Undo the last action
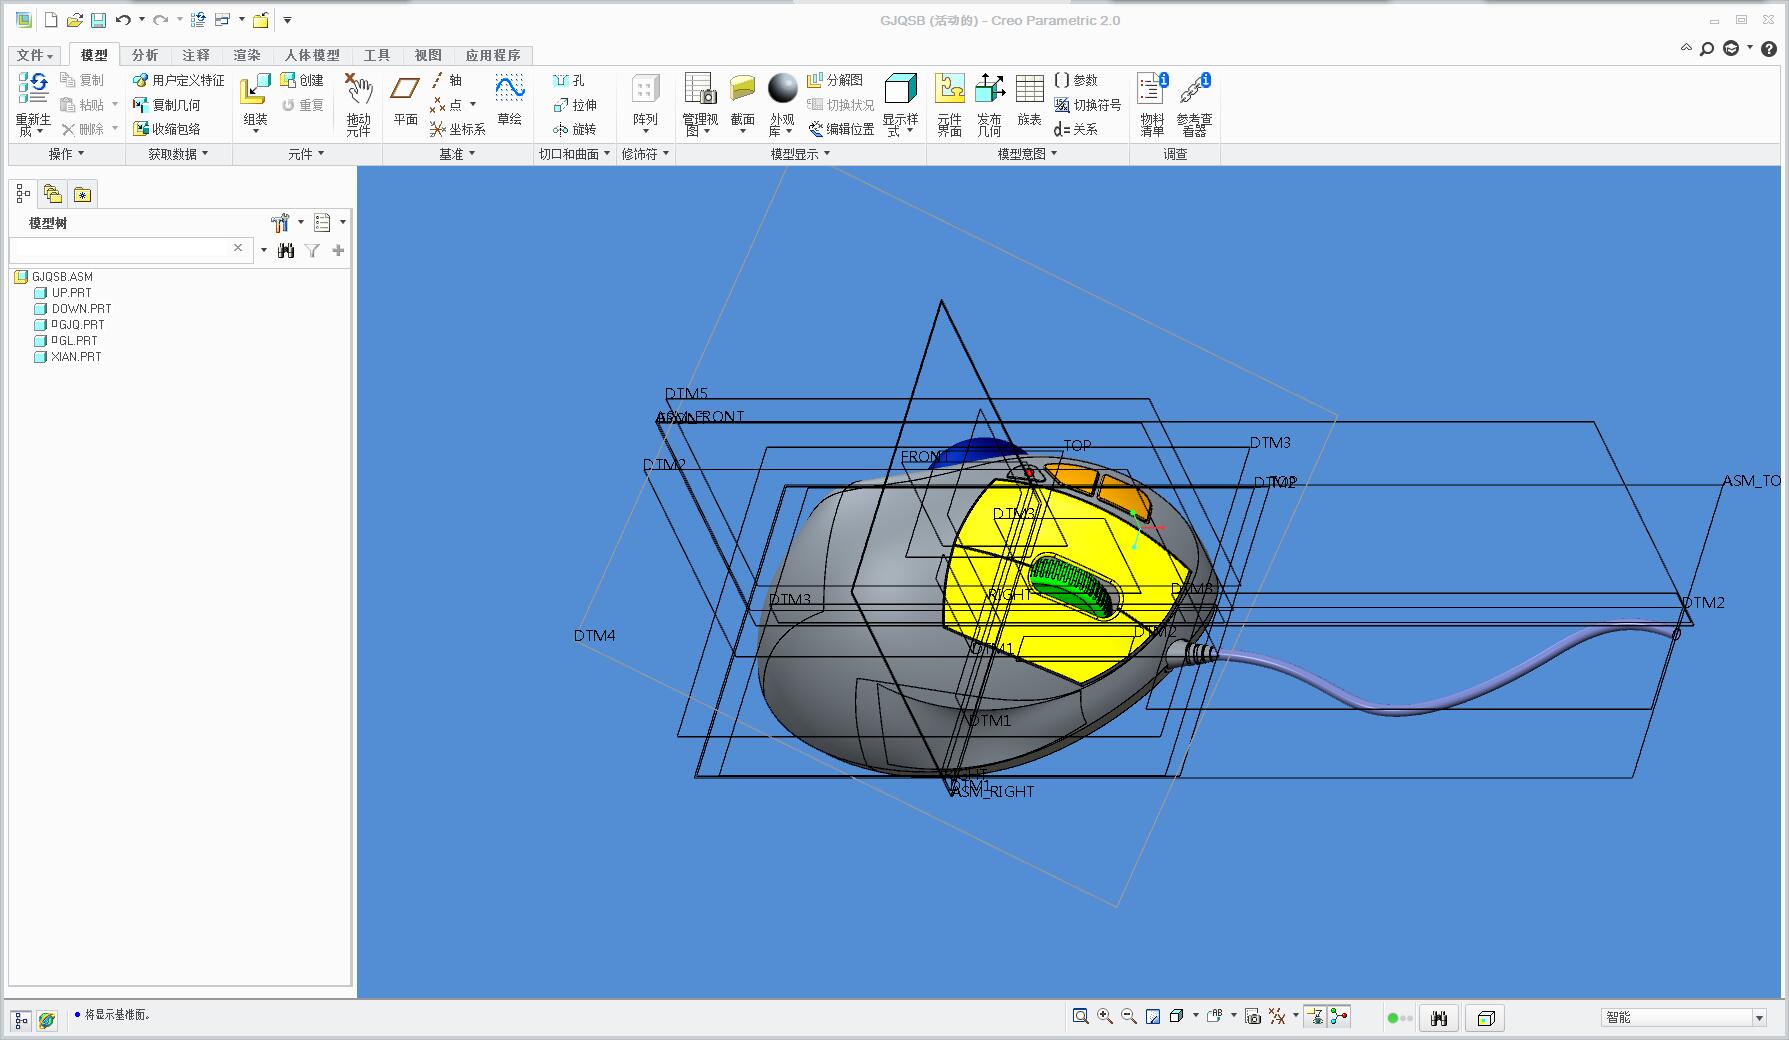 click(x=123, y=20)
